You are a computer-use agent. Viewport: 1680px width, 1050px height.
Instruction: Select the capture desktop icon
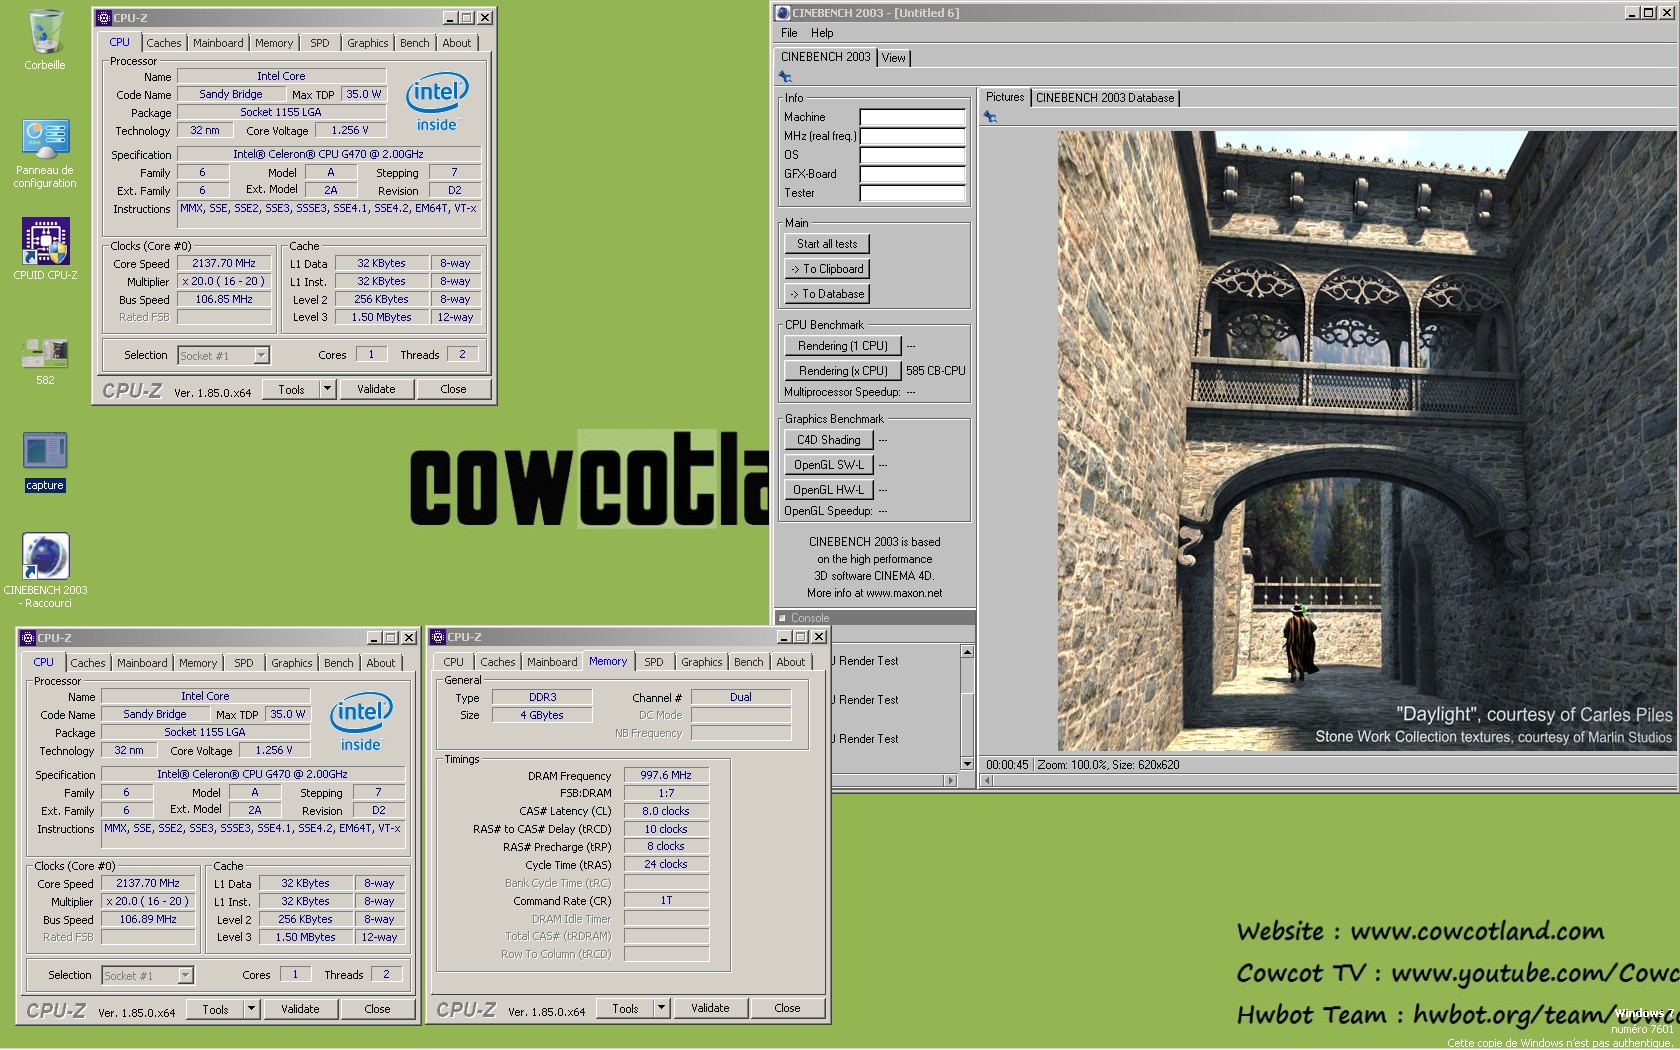tap(45, 461)
